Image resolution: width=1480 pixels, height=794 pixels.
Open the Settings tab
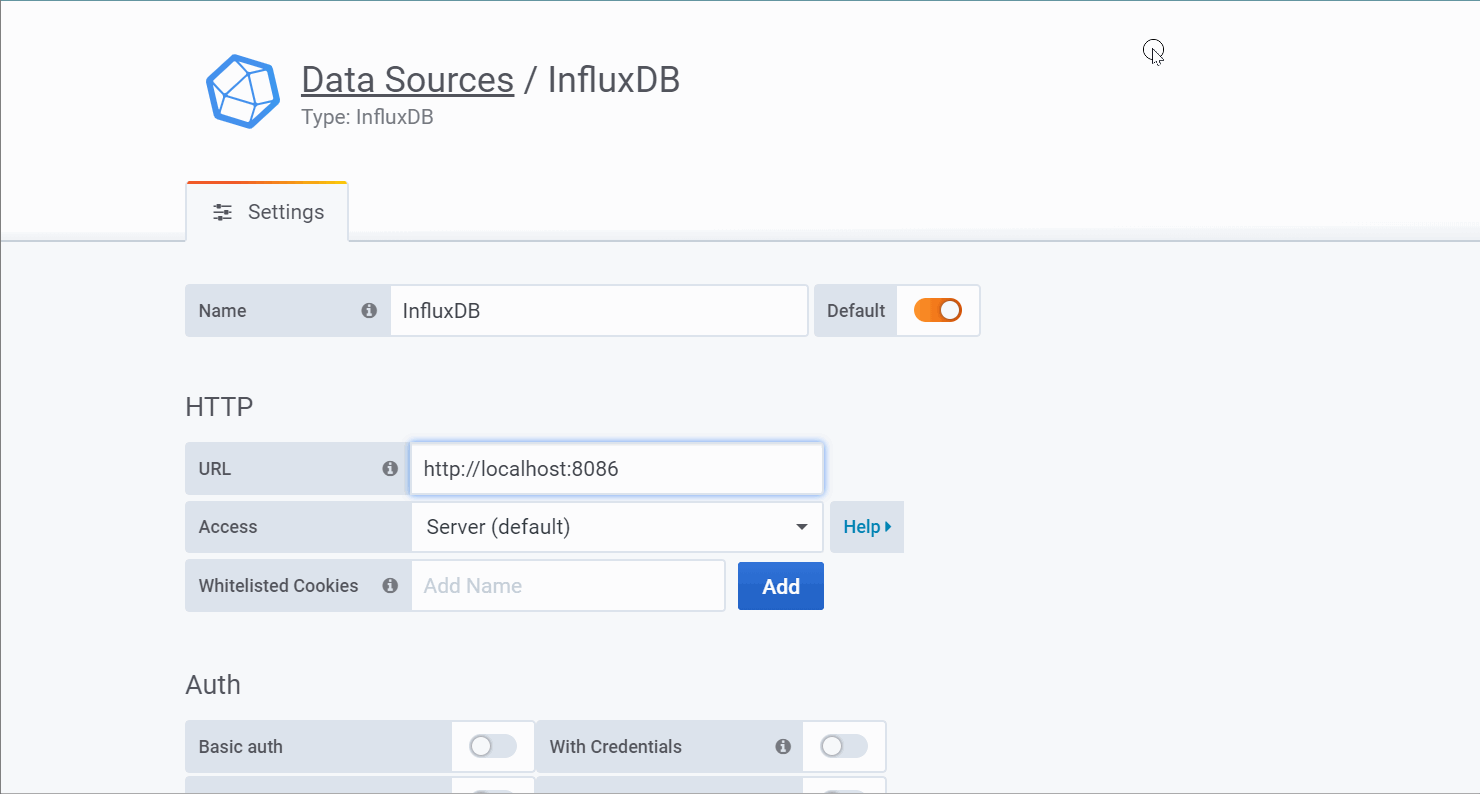pyautogui.click(x=267, y=212)
